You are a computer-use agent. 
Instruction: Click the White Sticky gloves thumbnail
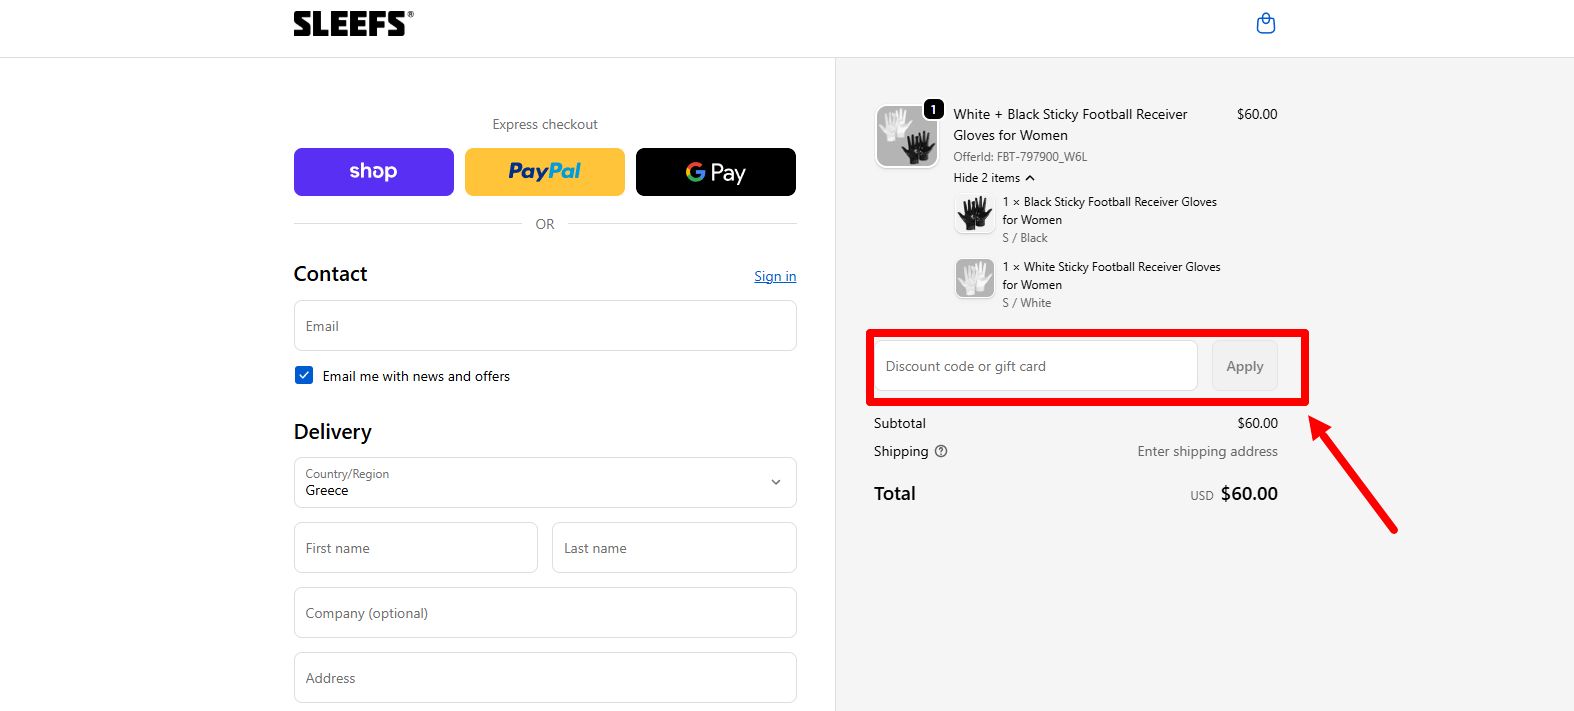pyautogui.click(x=974, y=278)
